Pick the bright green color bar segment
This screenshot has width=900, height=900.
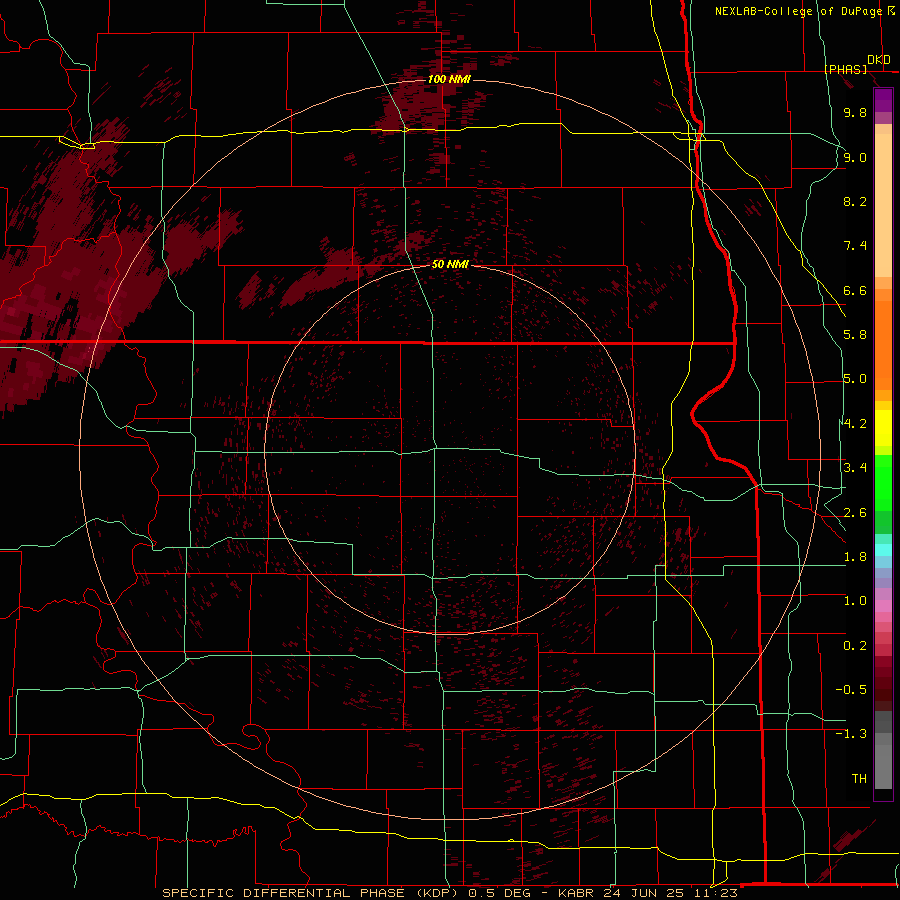pyautogui.click(x=883, y=483)
